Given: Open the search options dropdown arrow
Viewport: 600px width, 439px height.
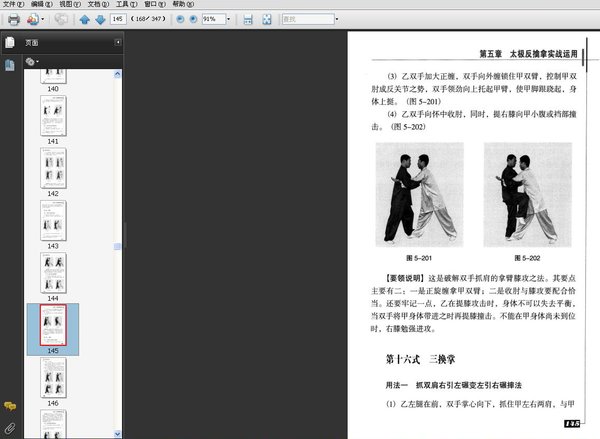Looking at the screenshot, I should [x=337, y=19].
